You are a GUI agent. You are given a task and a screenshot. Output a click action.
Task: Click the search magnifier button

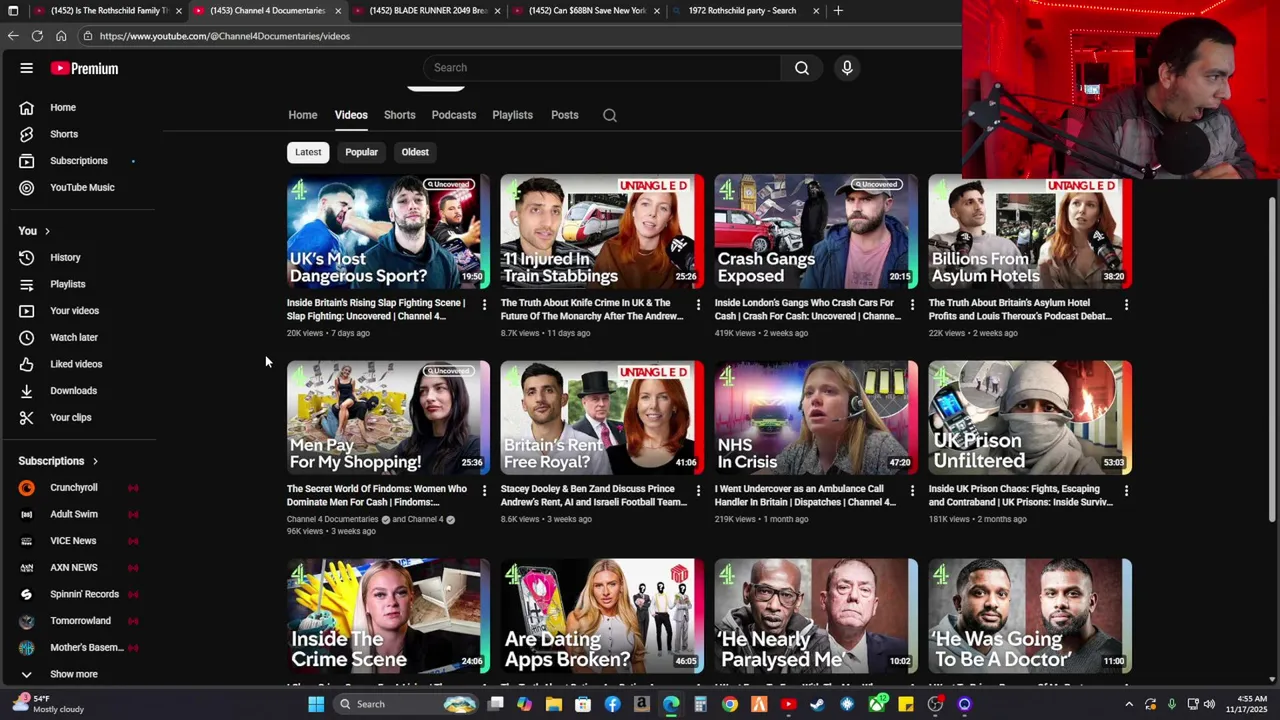pyautogui.click(x=802, y=68)
